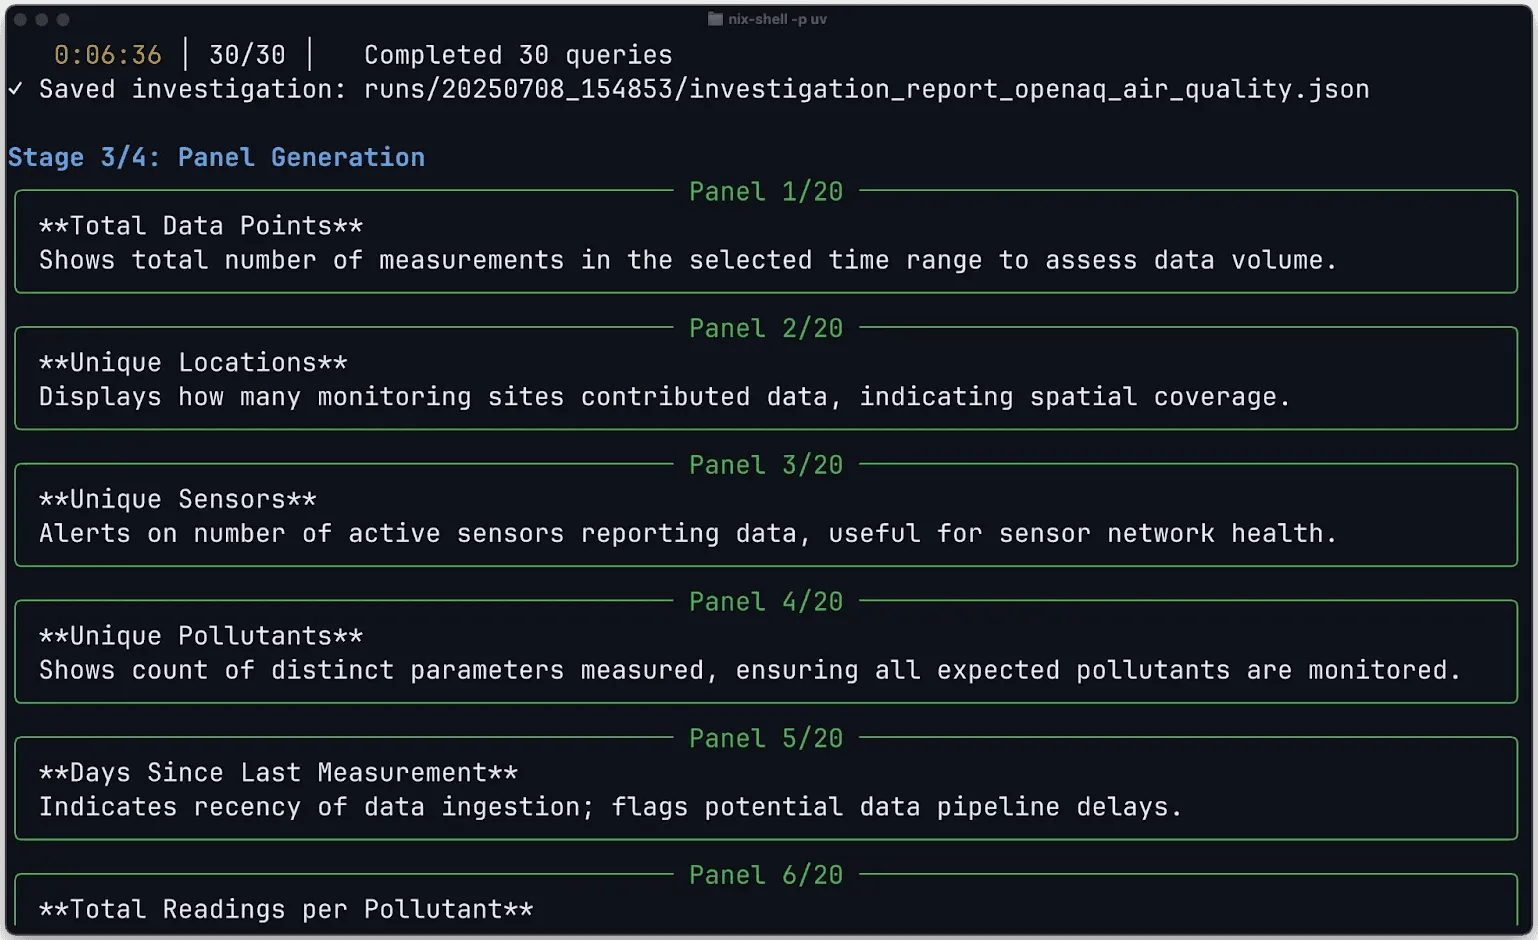Screen dimensions: 1538x940
Task: Click the Total Data Points panel title
Action: click(x=201, y=226)
